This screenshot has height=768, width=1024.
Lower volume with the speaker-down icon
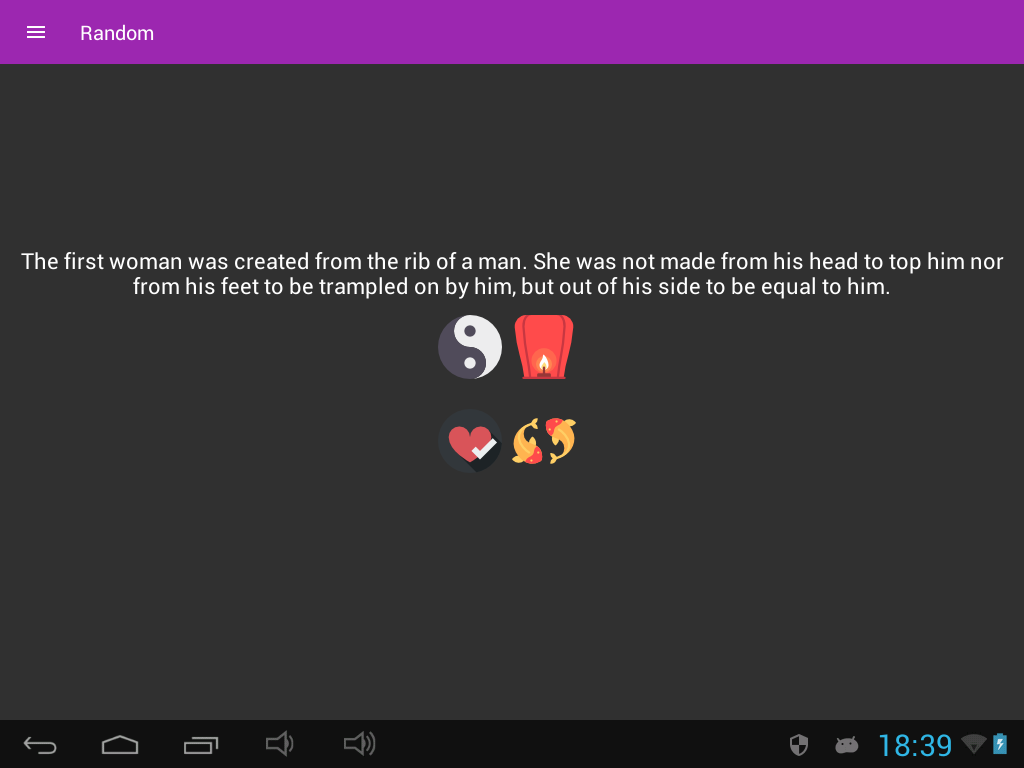click(x=280, y=744)
